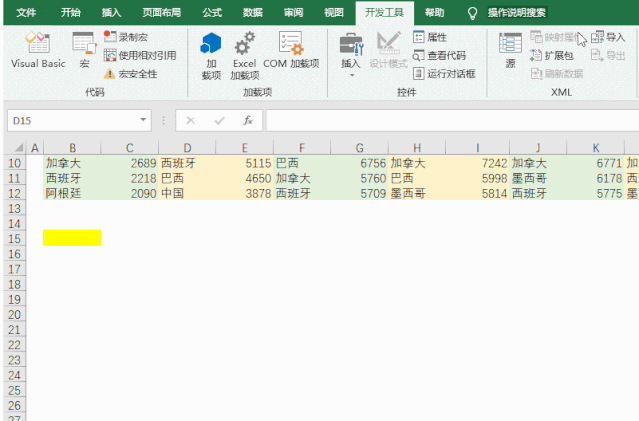Select column D header

tap(187, 148)
